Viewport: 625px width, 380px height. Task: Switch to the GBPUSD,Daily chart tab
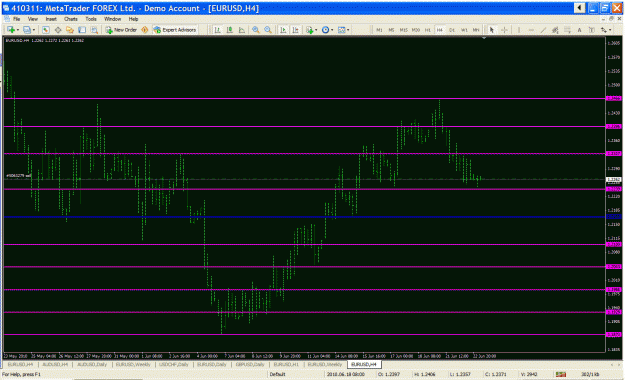pyautogui.click(x=250, y=364)
